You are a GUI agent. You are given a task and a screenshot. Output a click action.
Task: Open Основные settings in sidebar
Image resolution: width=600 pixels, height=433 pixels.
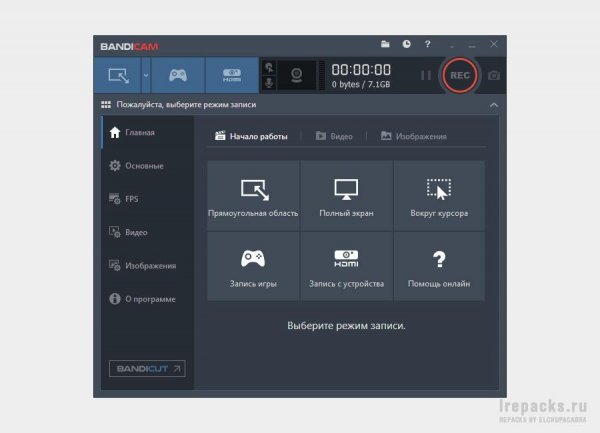[x=147, y=166]
